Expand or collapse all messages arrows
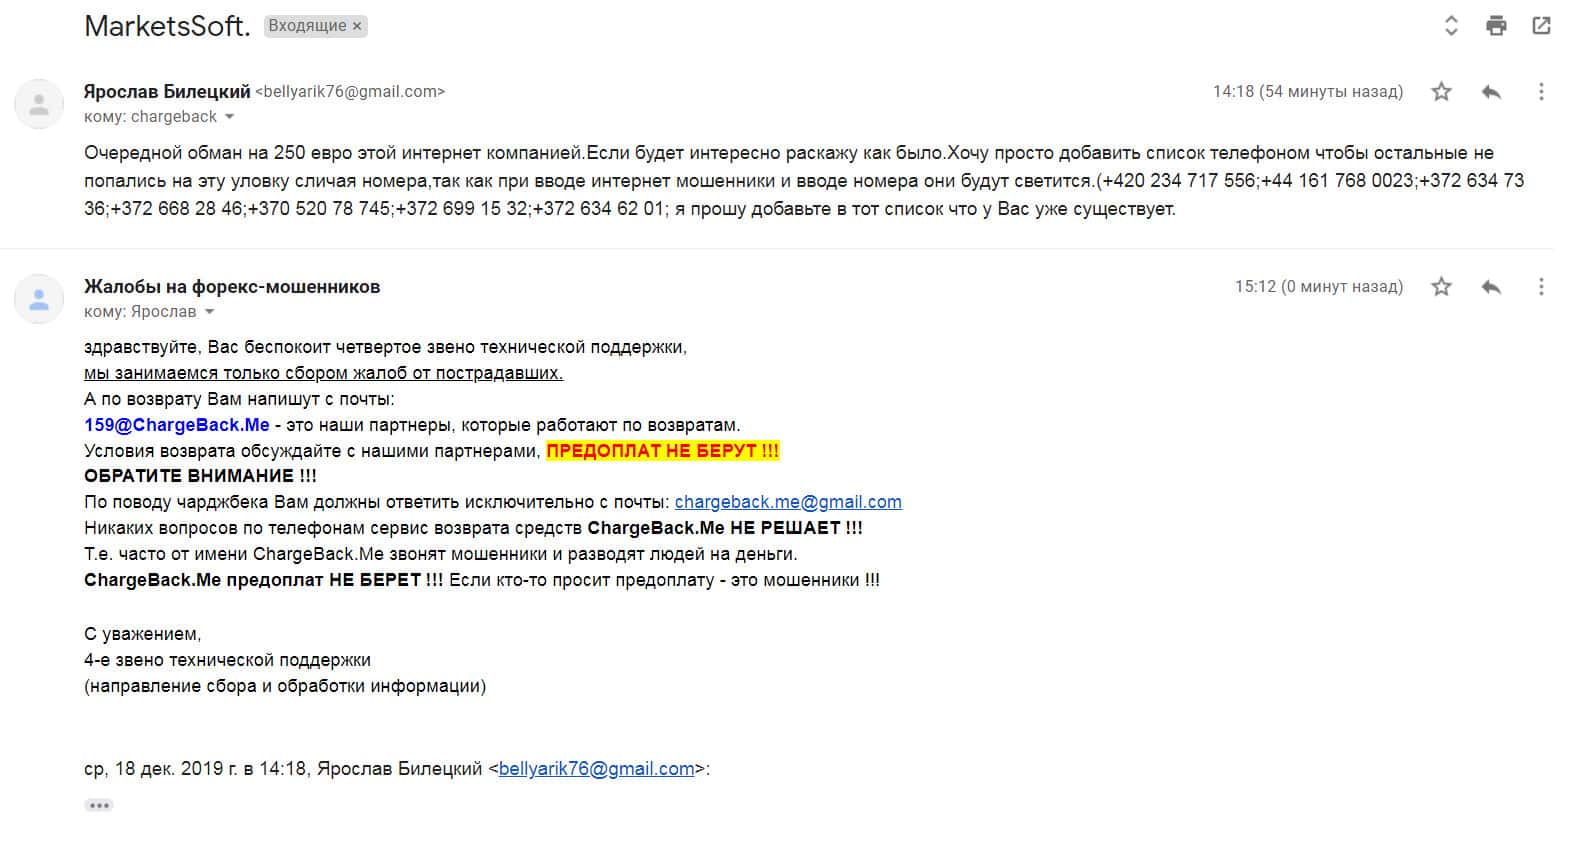The width and height of the screenshot is (1572, 843). tap(1452, 26)
